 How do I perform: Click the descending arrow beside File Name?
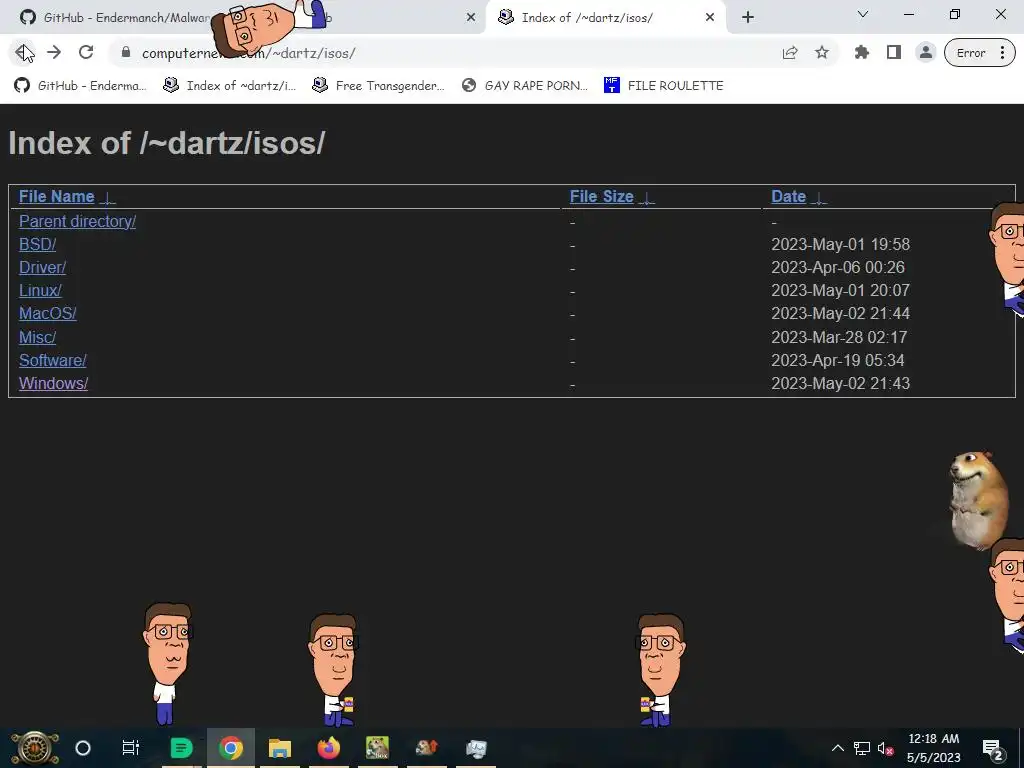tap(108, 198)
